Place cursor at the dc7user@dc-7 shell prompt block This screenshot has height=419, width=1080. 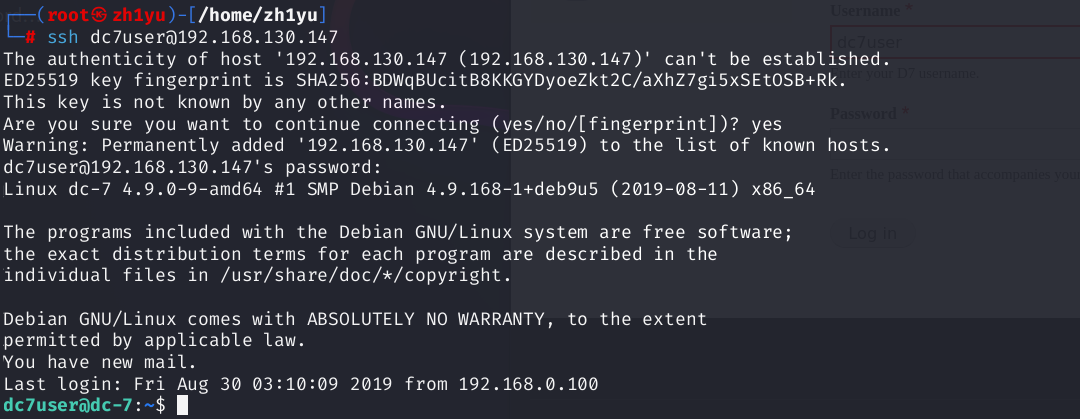(182, 405)
